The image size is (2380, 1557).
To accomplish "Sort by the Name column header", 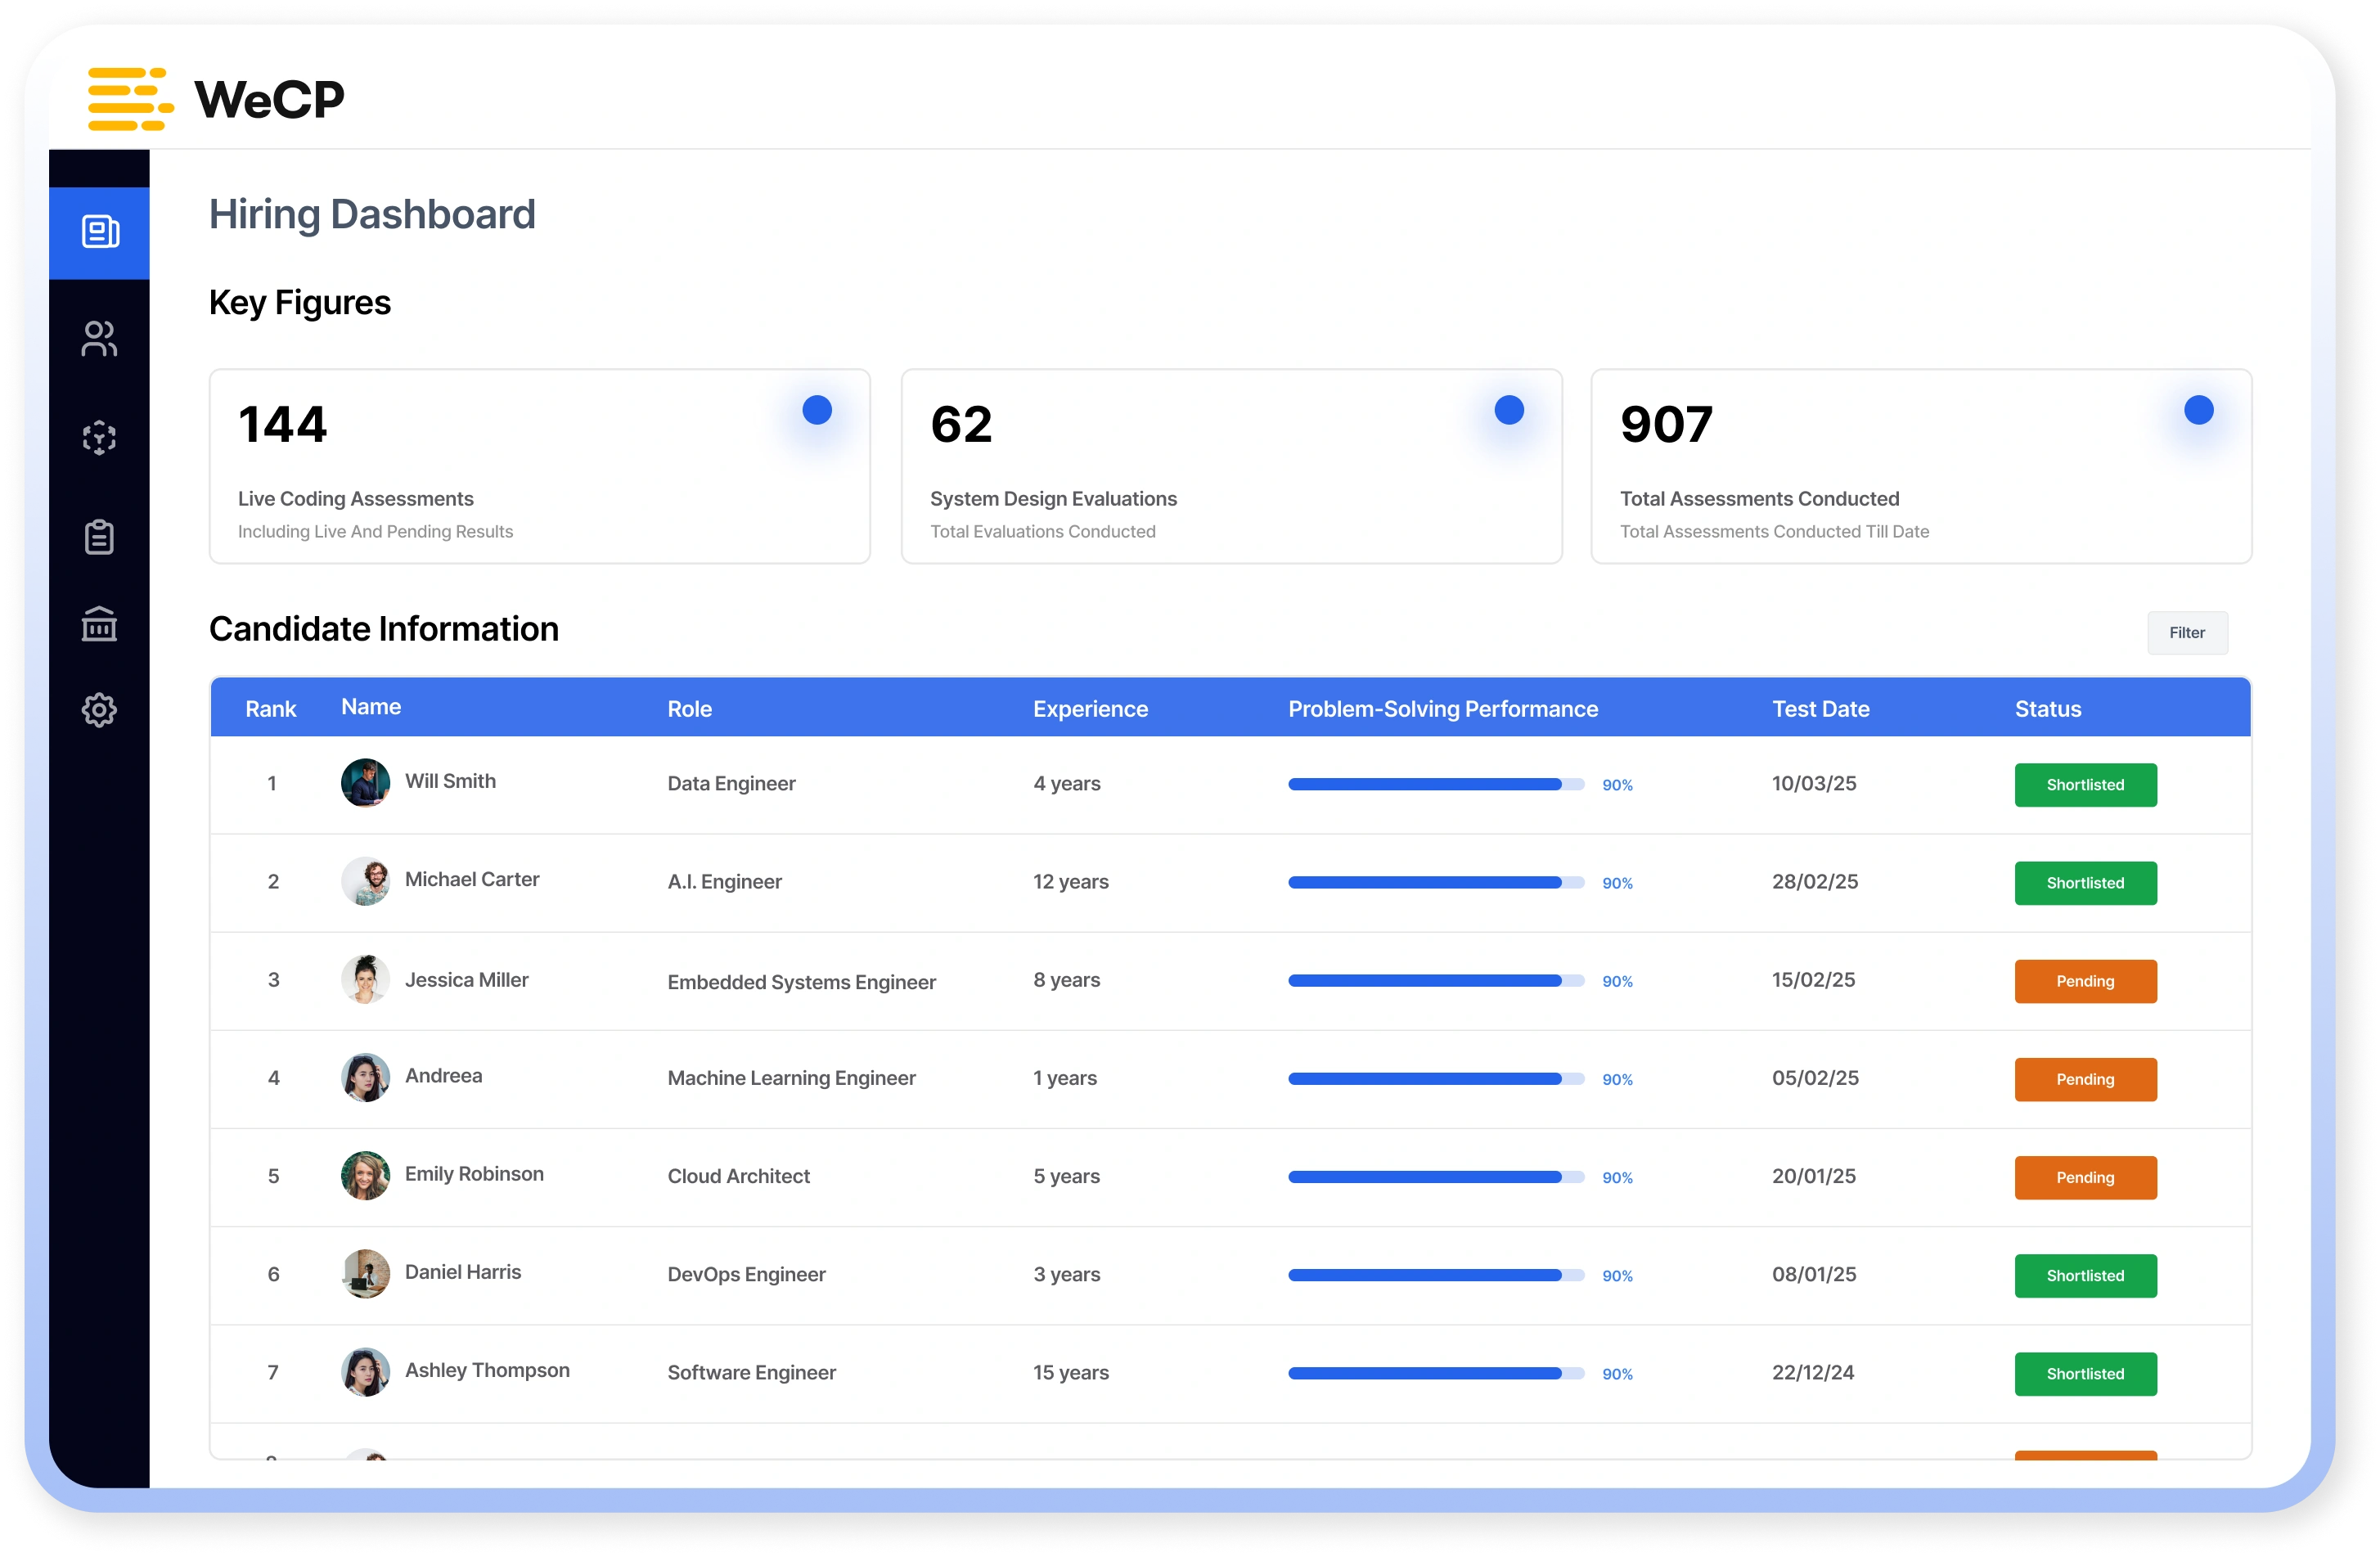I will 371,707.
